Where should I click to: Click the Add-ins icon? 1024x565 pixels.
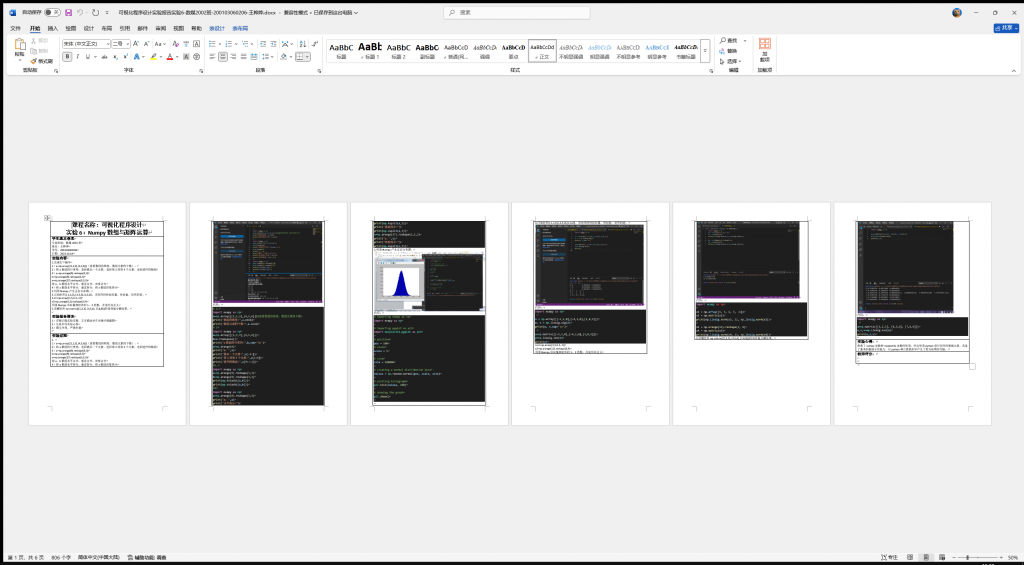click(764, 48)
